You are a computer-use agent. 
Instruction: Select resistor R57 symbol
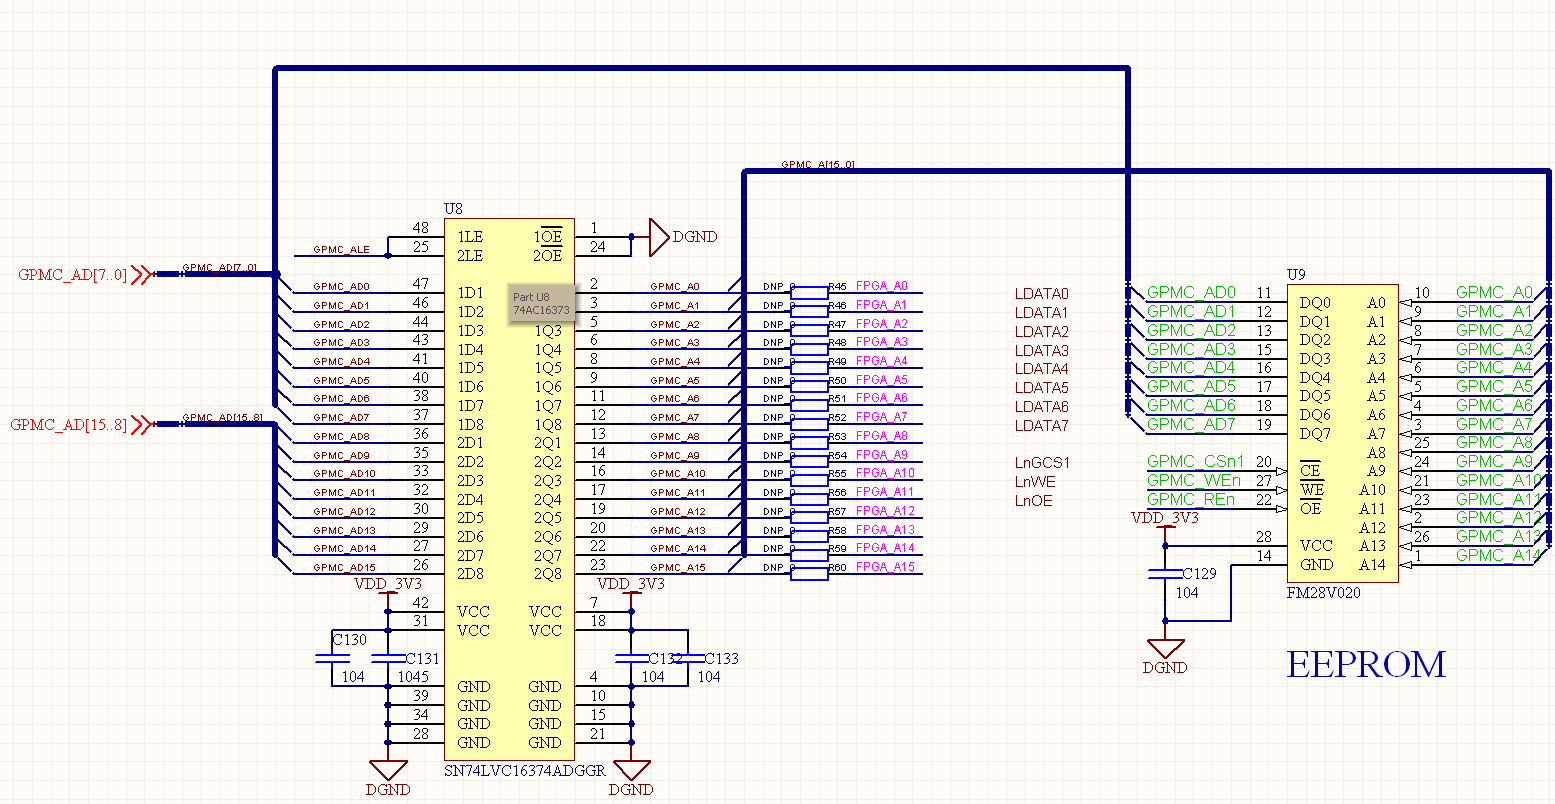click(809, 518)
